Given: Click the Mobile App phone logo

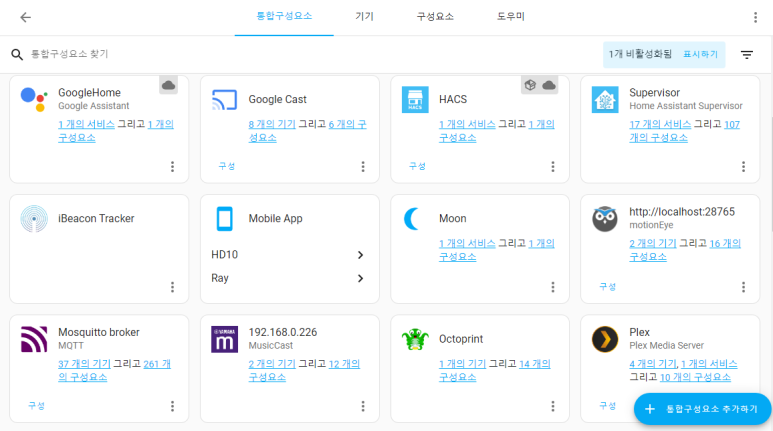Looking at the screenshot, I should [x=224, y=218].
